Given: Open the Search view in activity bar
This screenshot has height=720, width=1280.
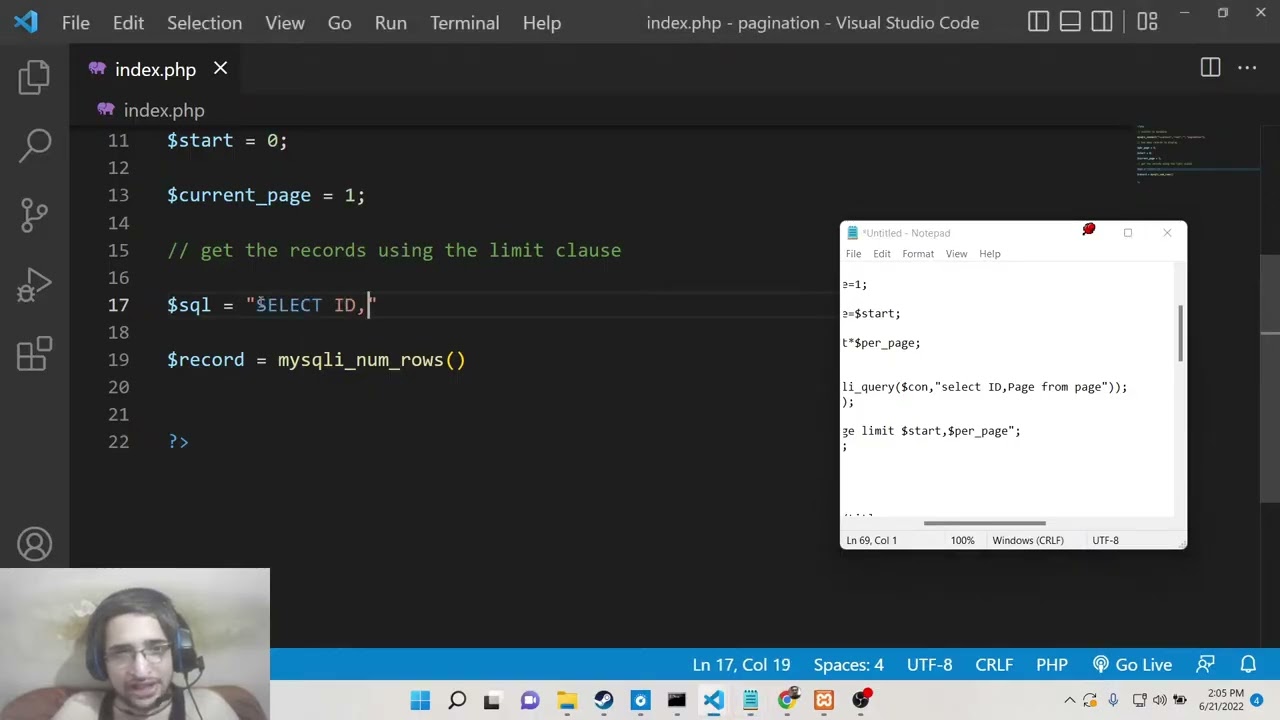Looking at the screenshot, I should pos(34,145).
